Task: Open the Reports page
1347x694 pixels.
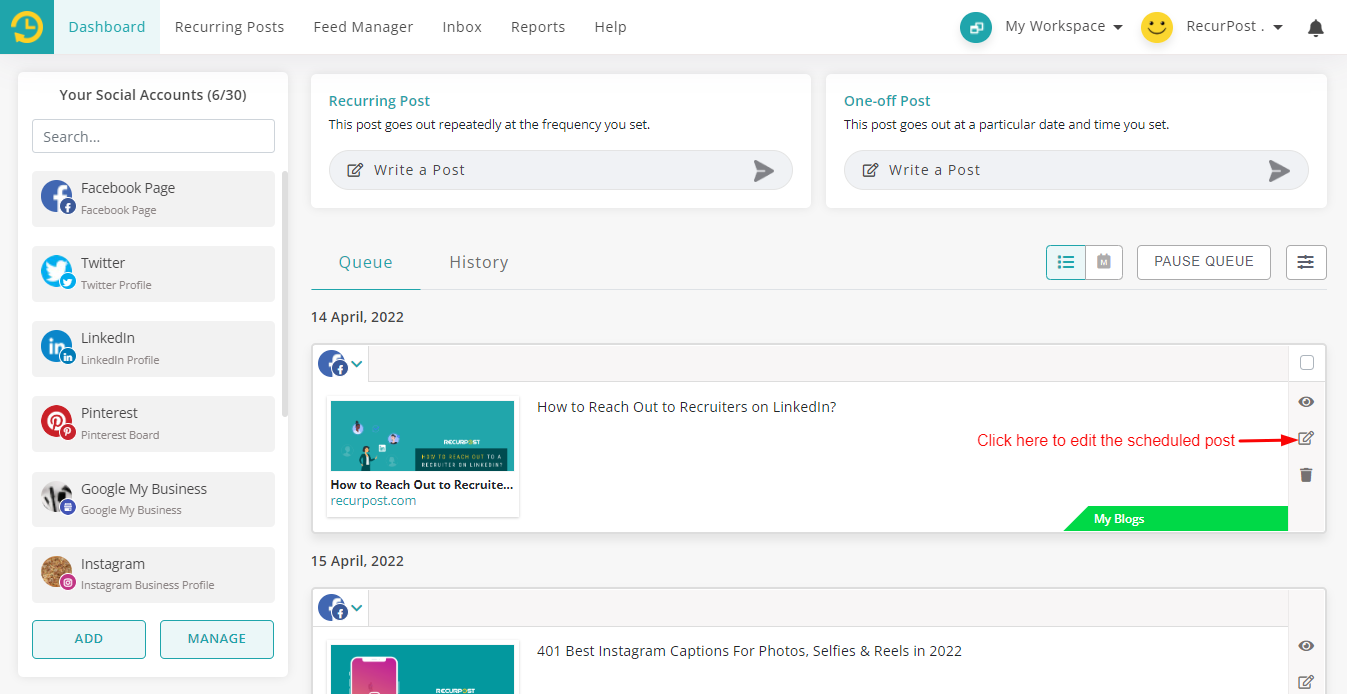Action: click(538, 27)
